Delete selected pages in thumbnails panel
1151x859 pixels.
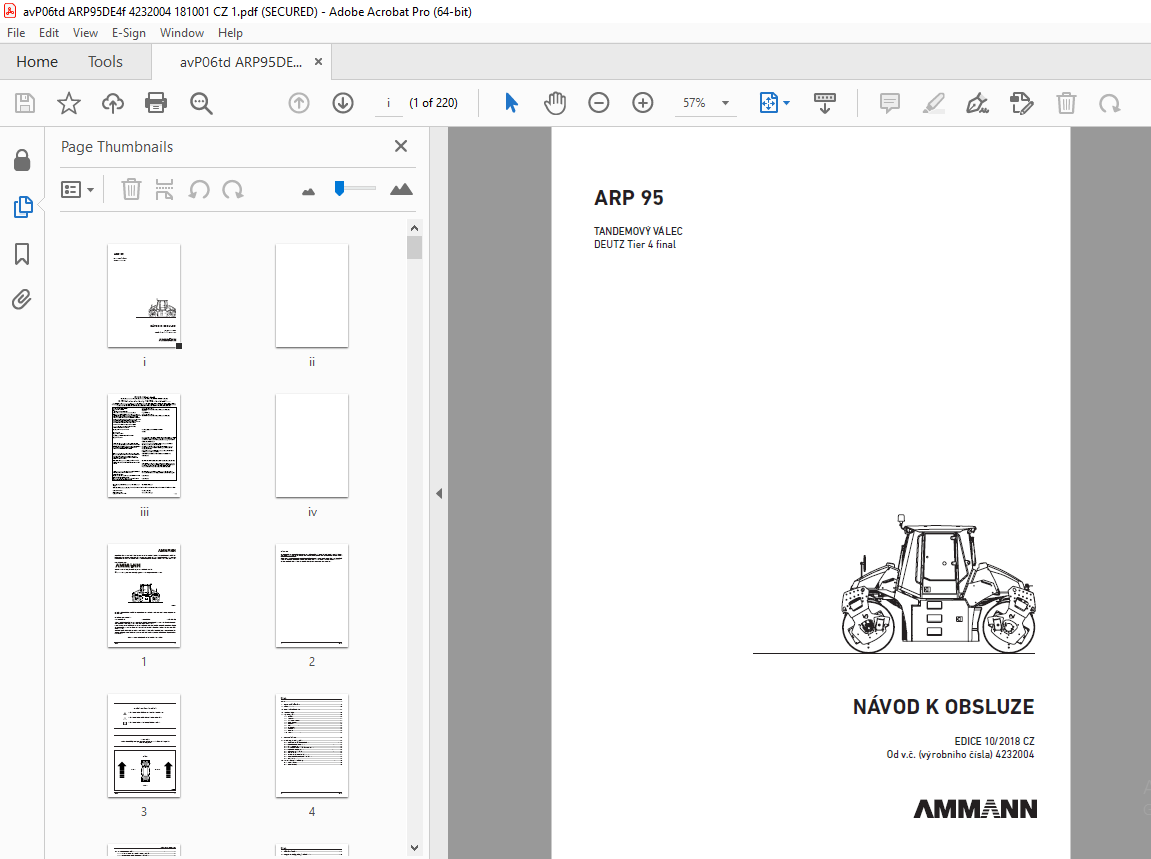[x=131, y=189]
